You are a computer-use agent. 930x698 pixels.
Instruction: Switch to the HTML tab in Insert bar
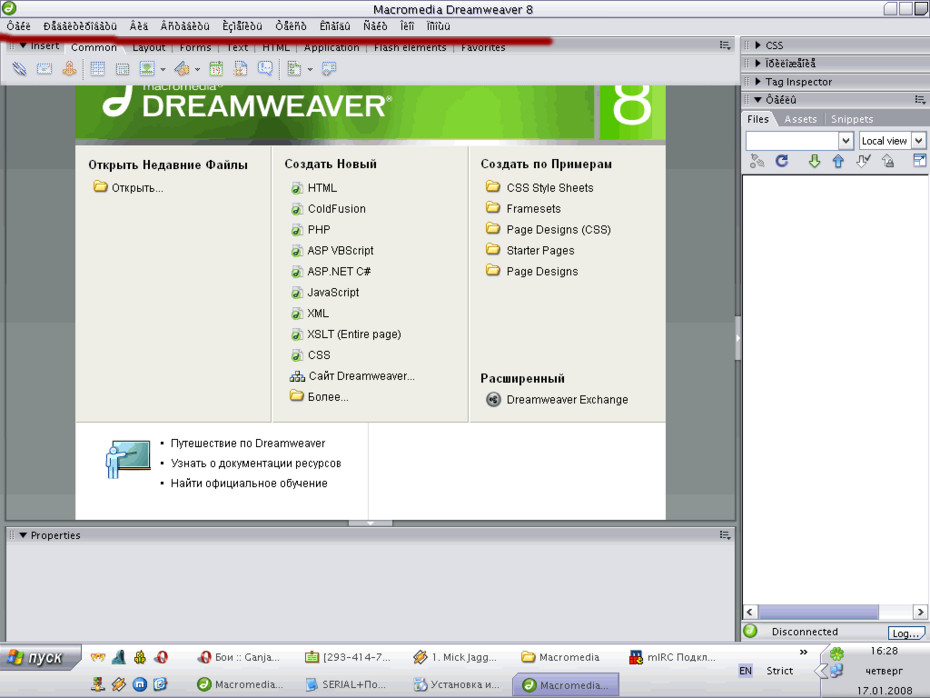[x=276, y=47]
